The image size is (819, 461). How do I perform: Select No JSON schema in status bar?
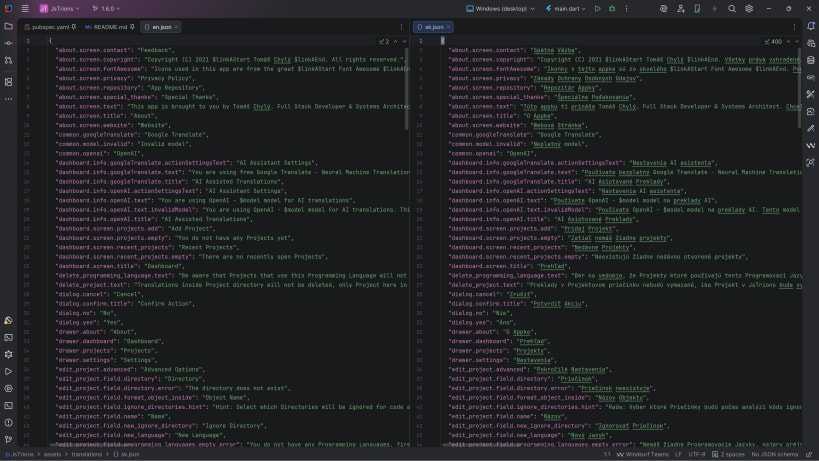[x=775, y=455]
